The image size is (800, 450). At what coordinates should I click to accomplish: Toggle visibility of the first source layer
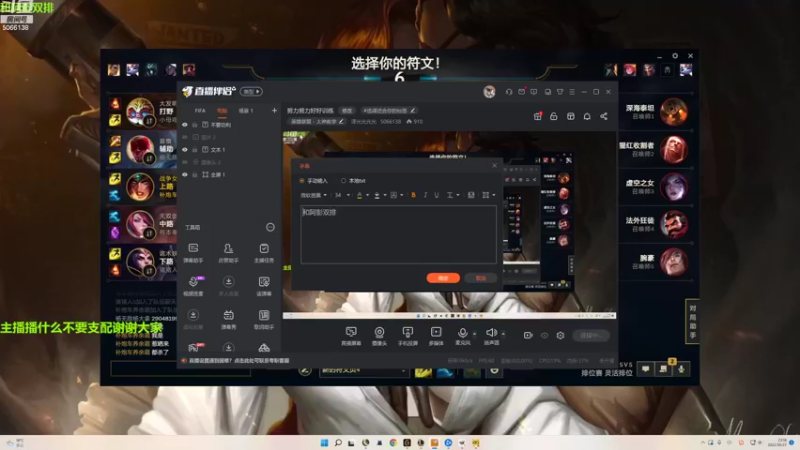(x=185, y=124)
